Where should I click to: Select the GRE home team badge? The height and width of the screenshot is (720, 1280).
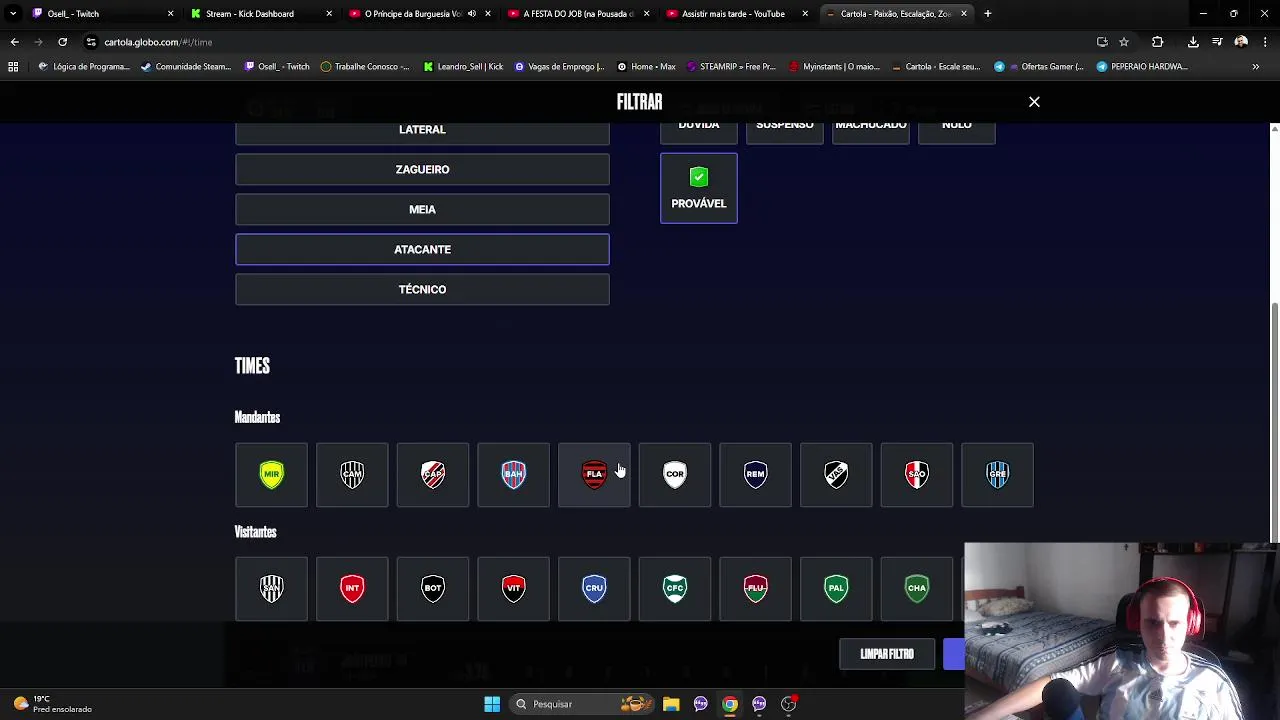click(997, 475)
